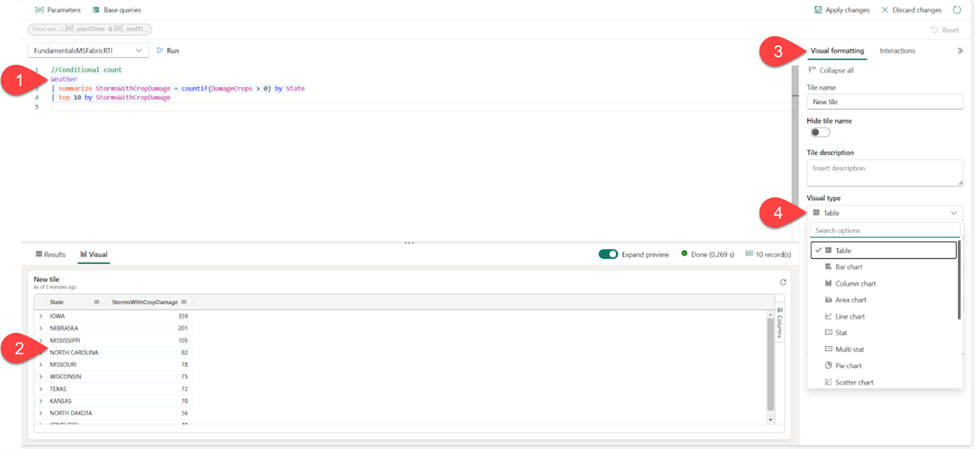Click the summarize line in the query editor
Screen dimensions: 975x449
click(178, 89)
